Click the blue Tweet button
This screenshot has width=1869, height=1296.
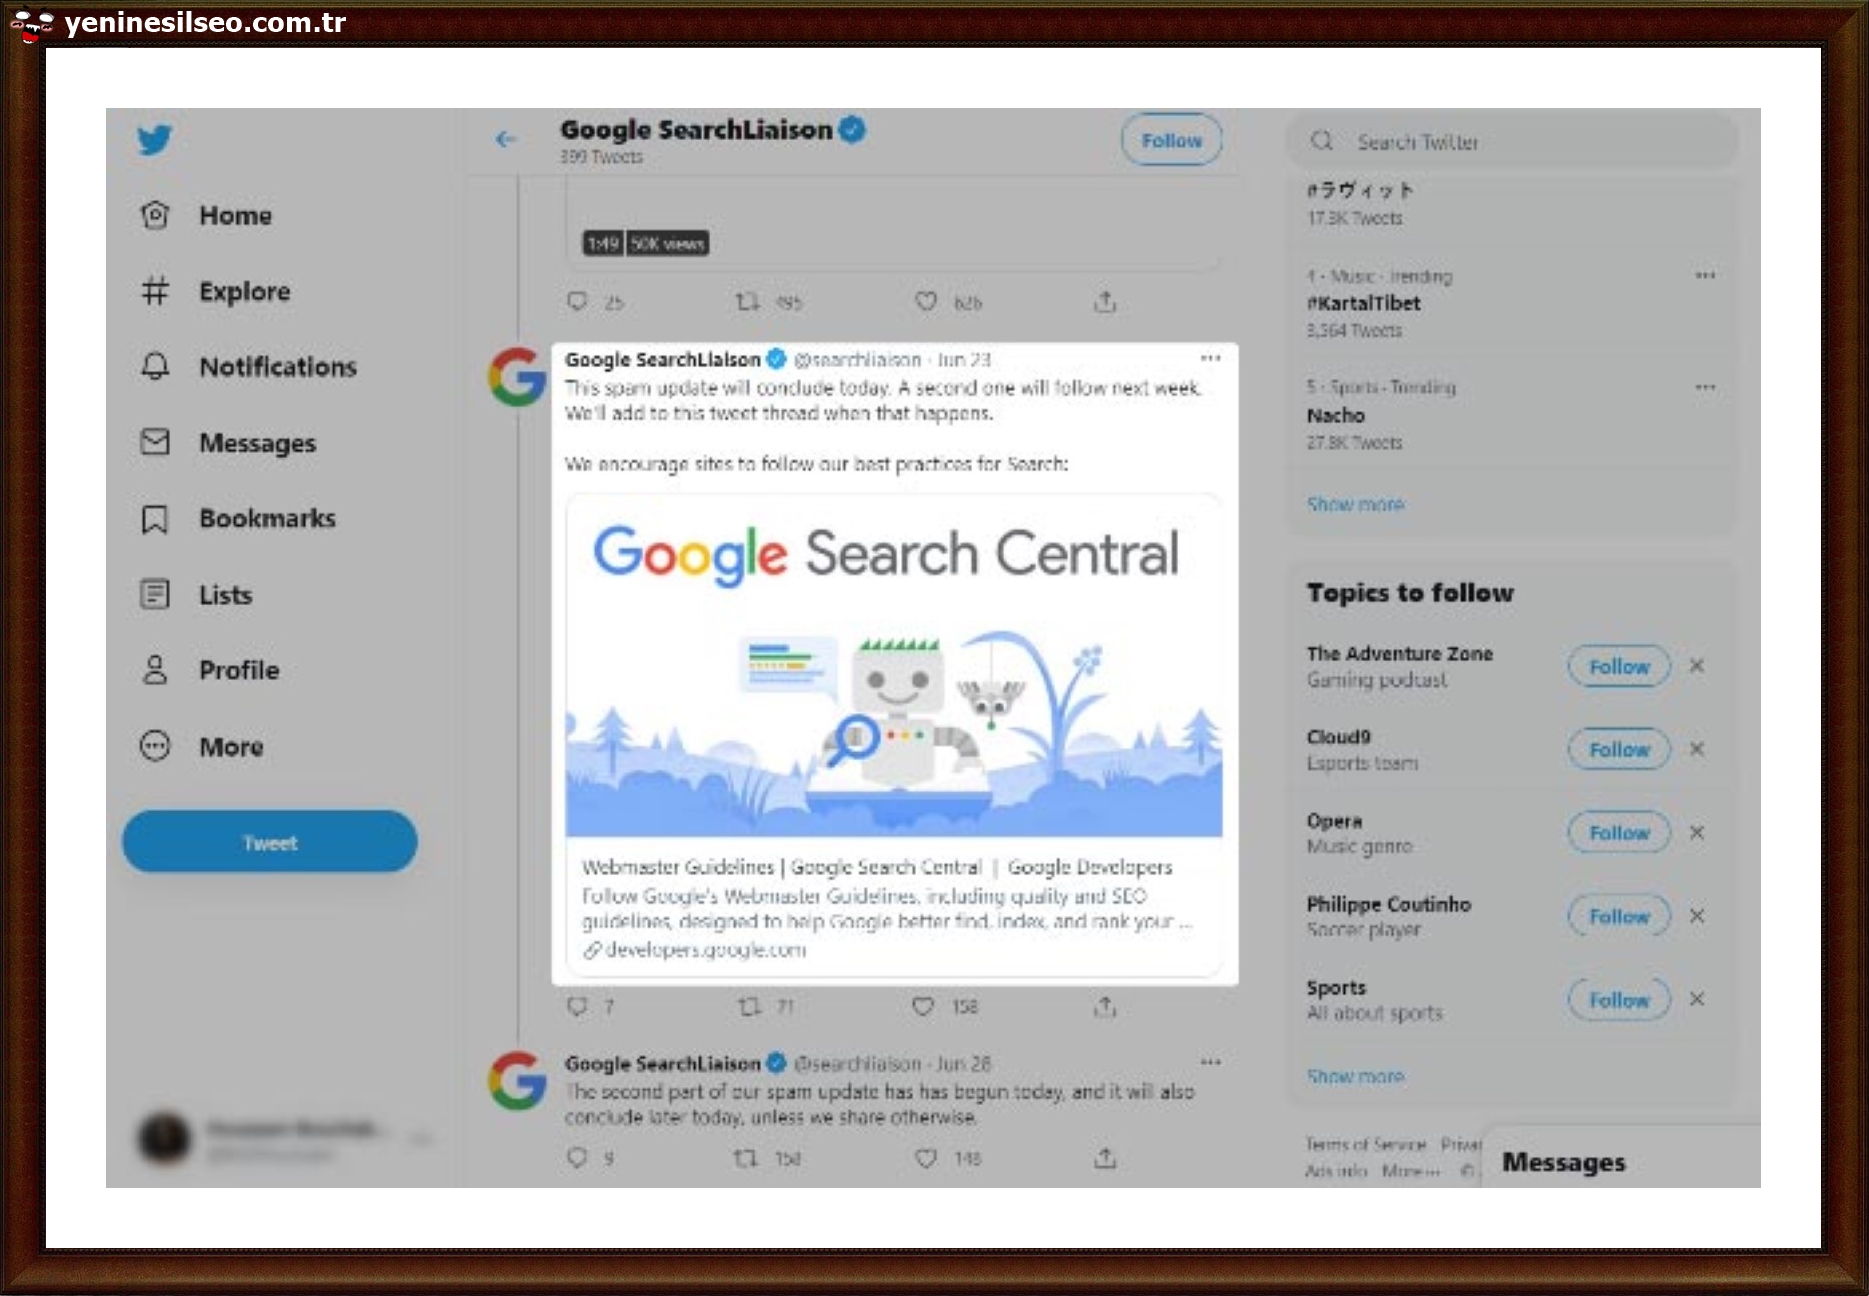270,842
